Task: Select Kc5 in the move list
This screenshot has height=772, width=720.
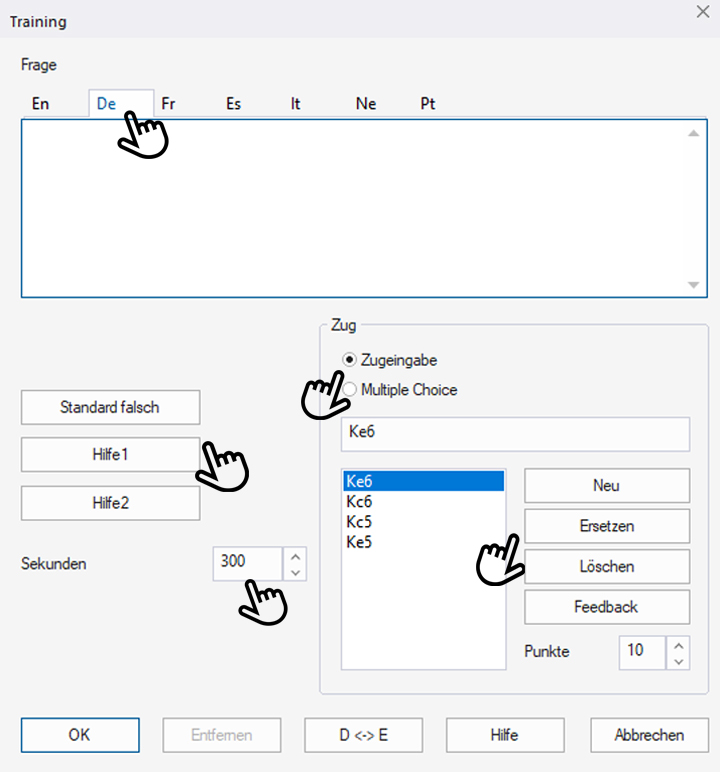Action: pyautogui.click(x=360, y=522)
